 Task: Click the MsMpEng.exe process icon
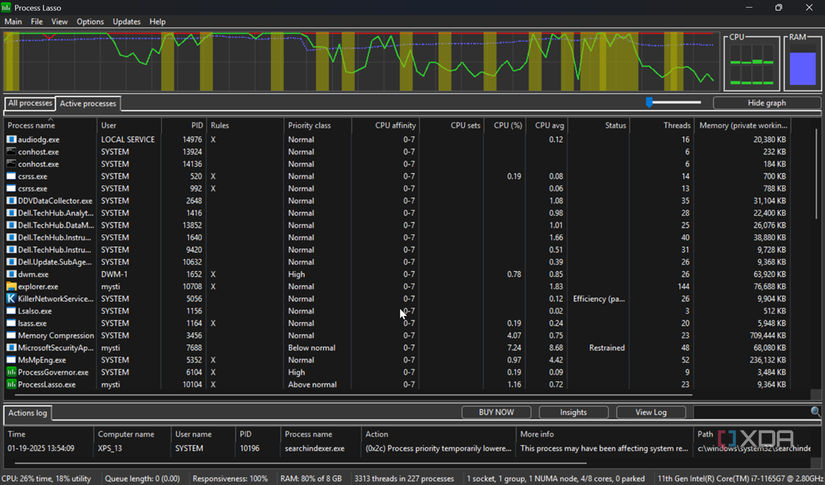11,360
